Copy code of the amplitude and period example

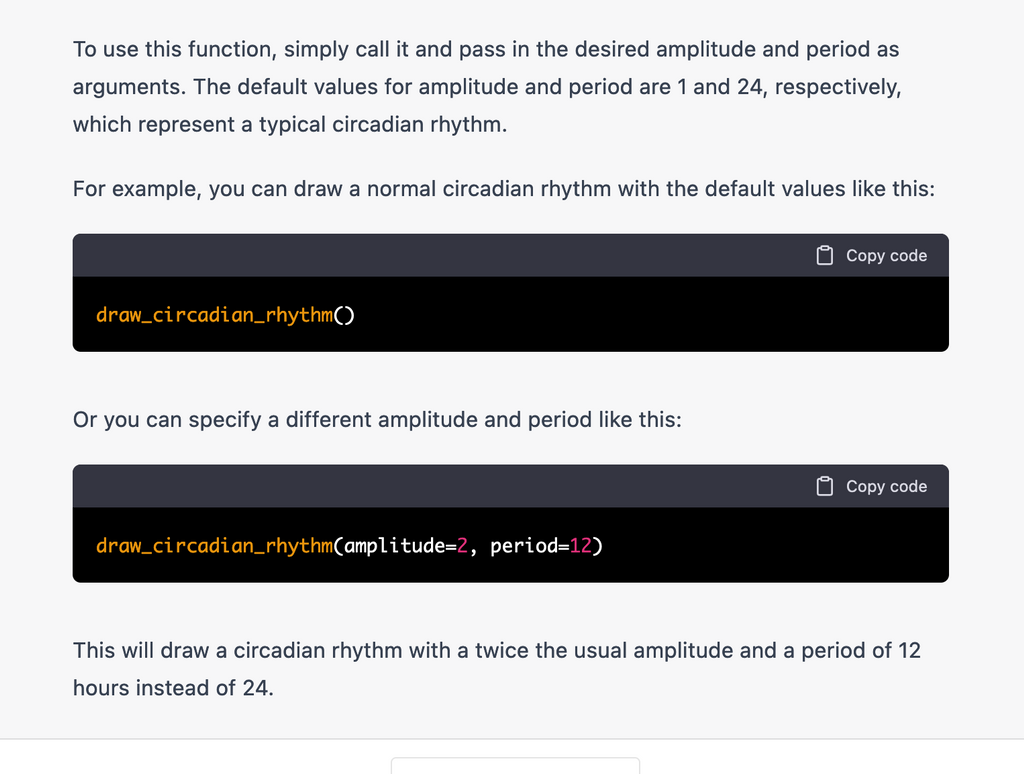[x=872, y=487]
